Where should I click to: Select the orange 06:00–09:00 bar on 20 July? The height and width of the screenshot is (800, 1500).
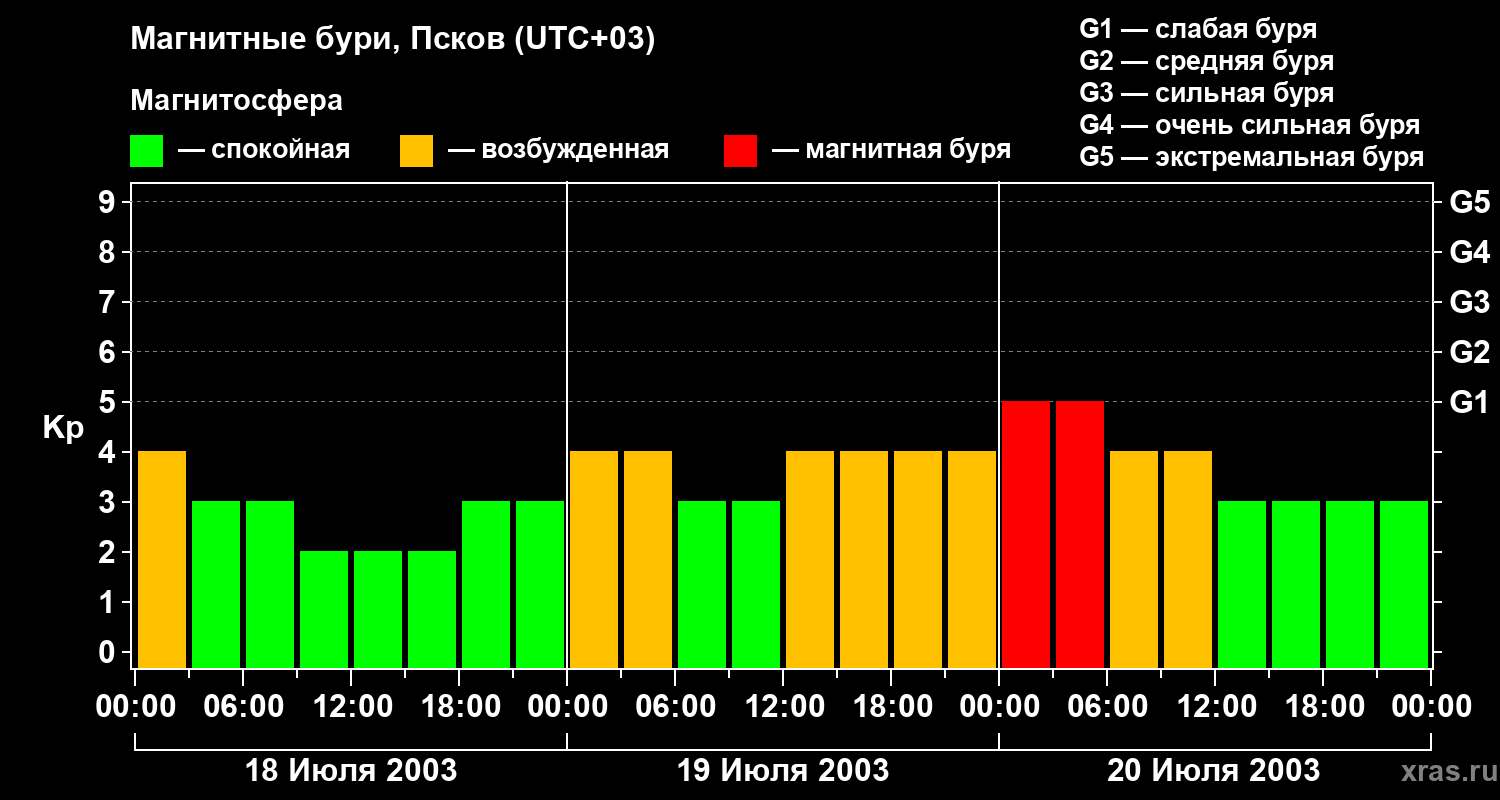click(1134, 560)
